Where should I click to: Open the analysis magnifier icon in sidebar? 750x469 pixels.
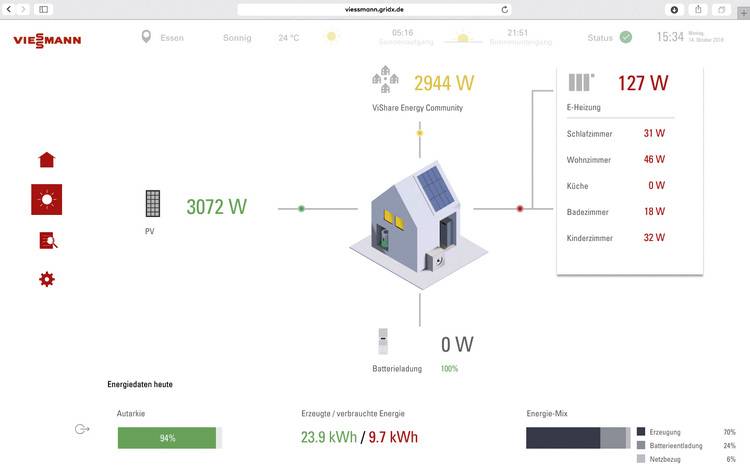pos(47,240)
